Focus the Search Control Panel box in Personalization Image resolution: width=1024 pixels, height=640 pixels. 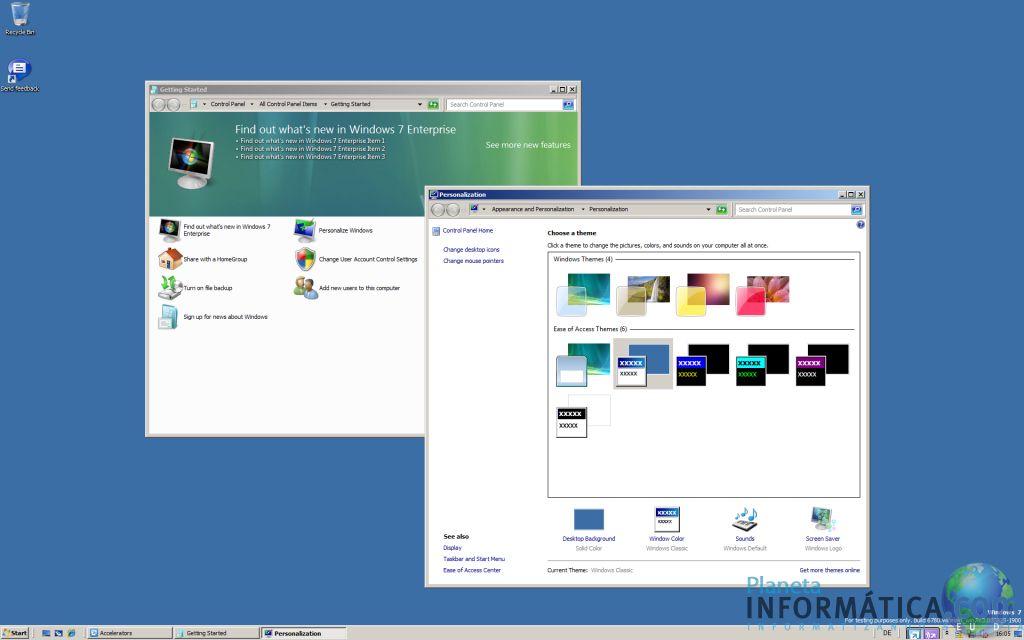pyautogui.click(x=793, y=210)
